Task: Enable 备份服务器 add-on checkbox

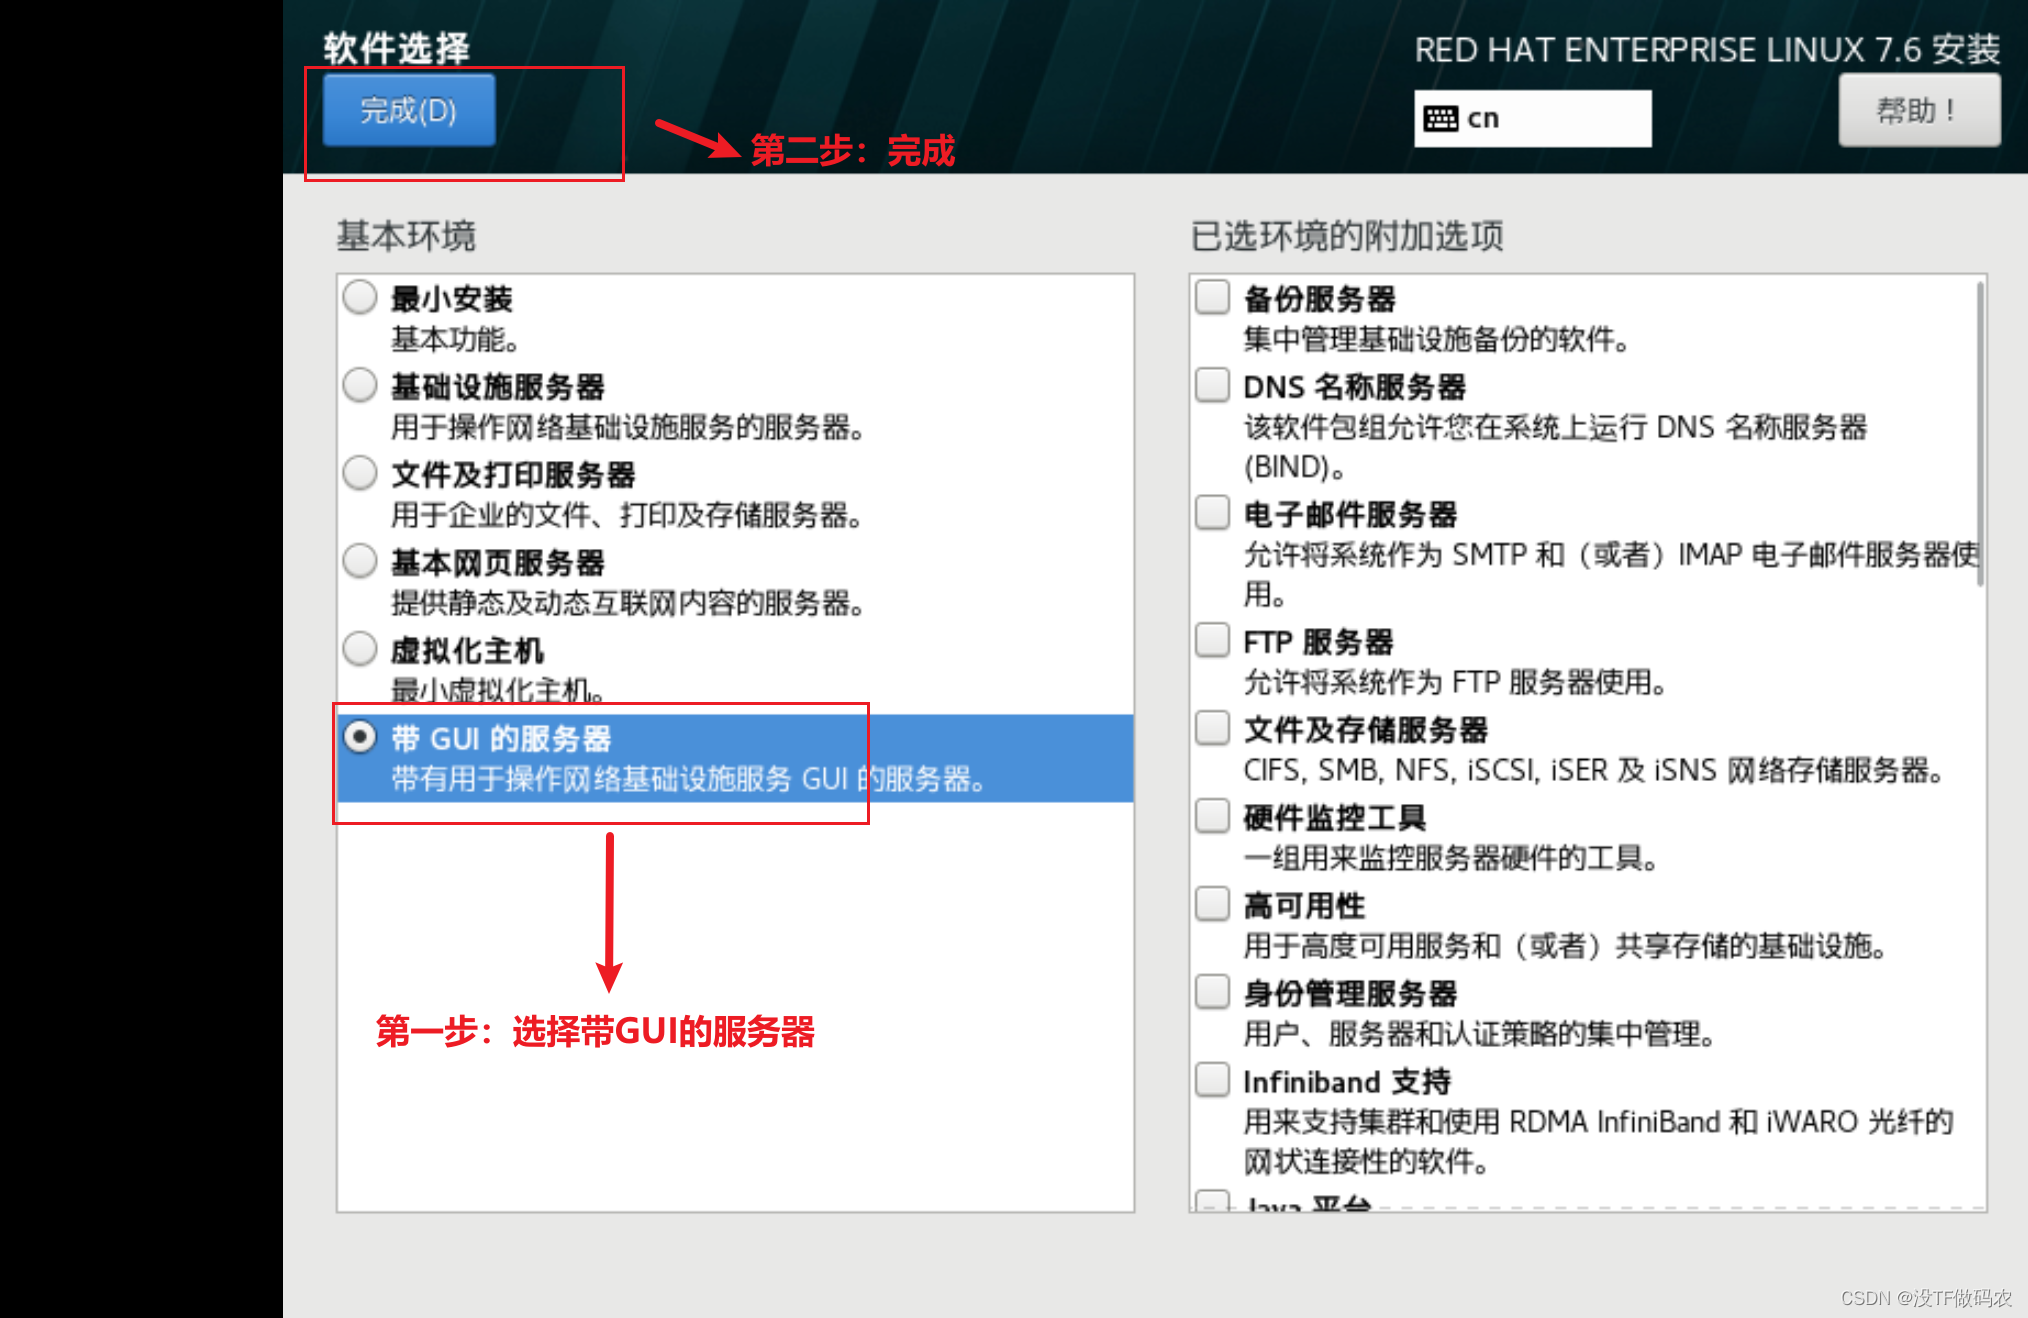Action: point(1212,297)
